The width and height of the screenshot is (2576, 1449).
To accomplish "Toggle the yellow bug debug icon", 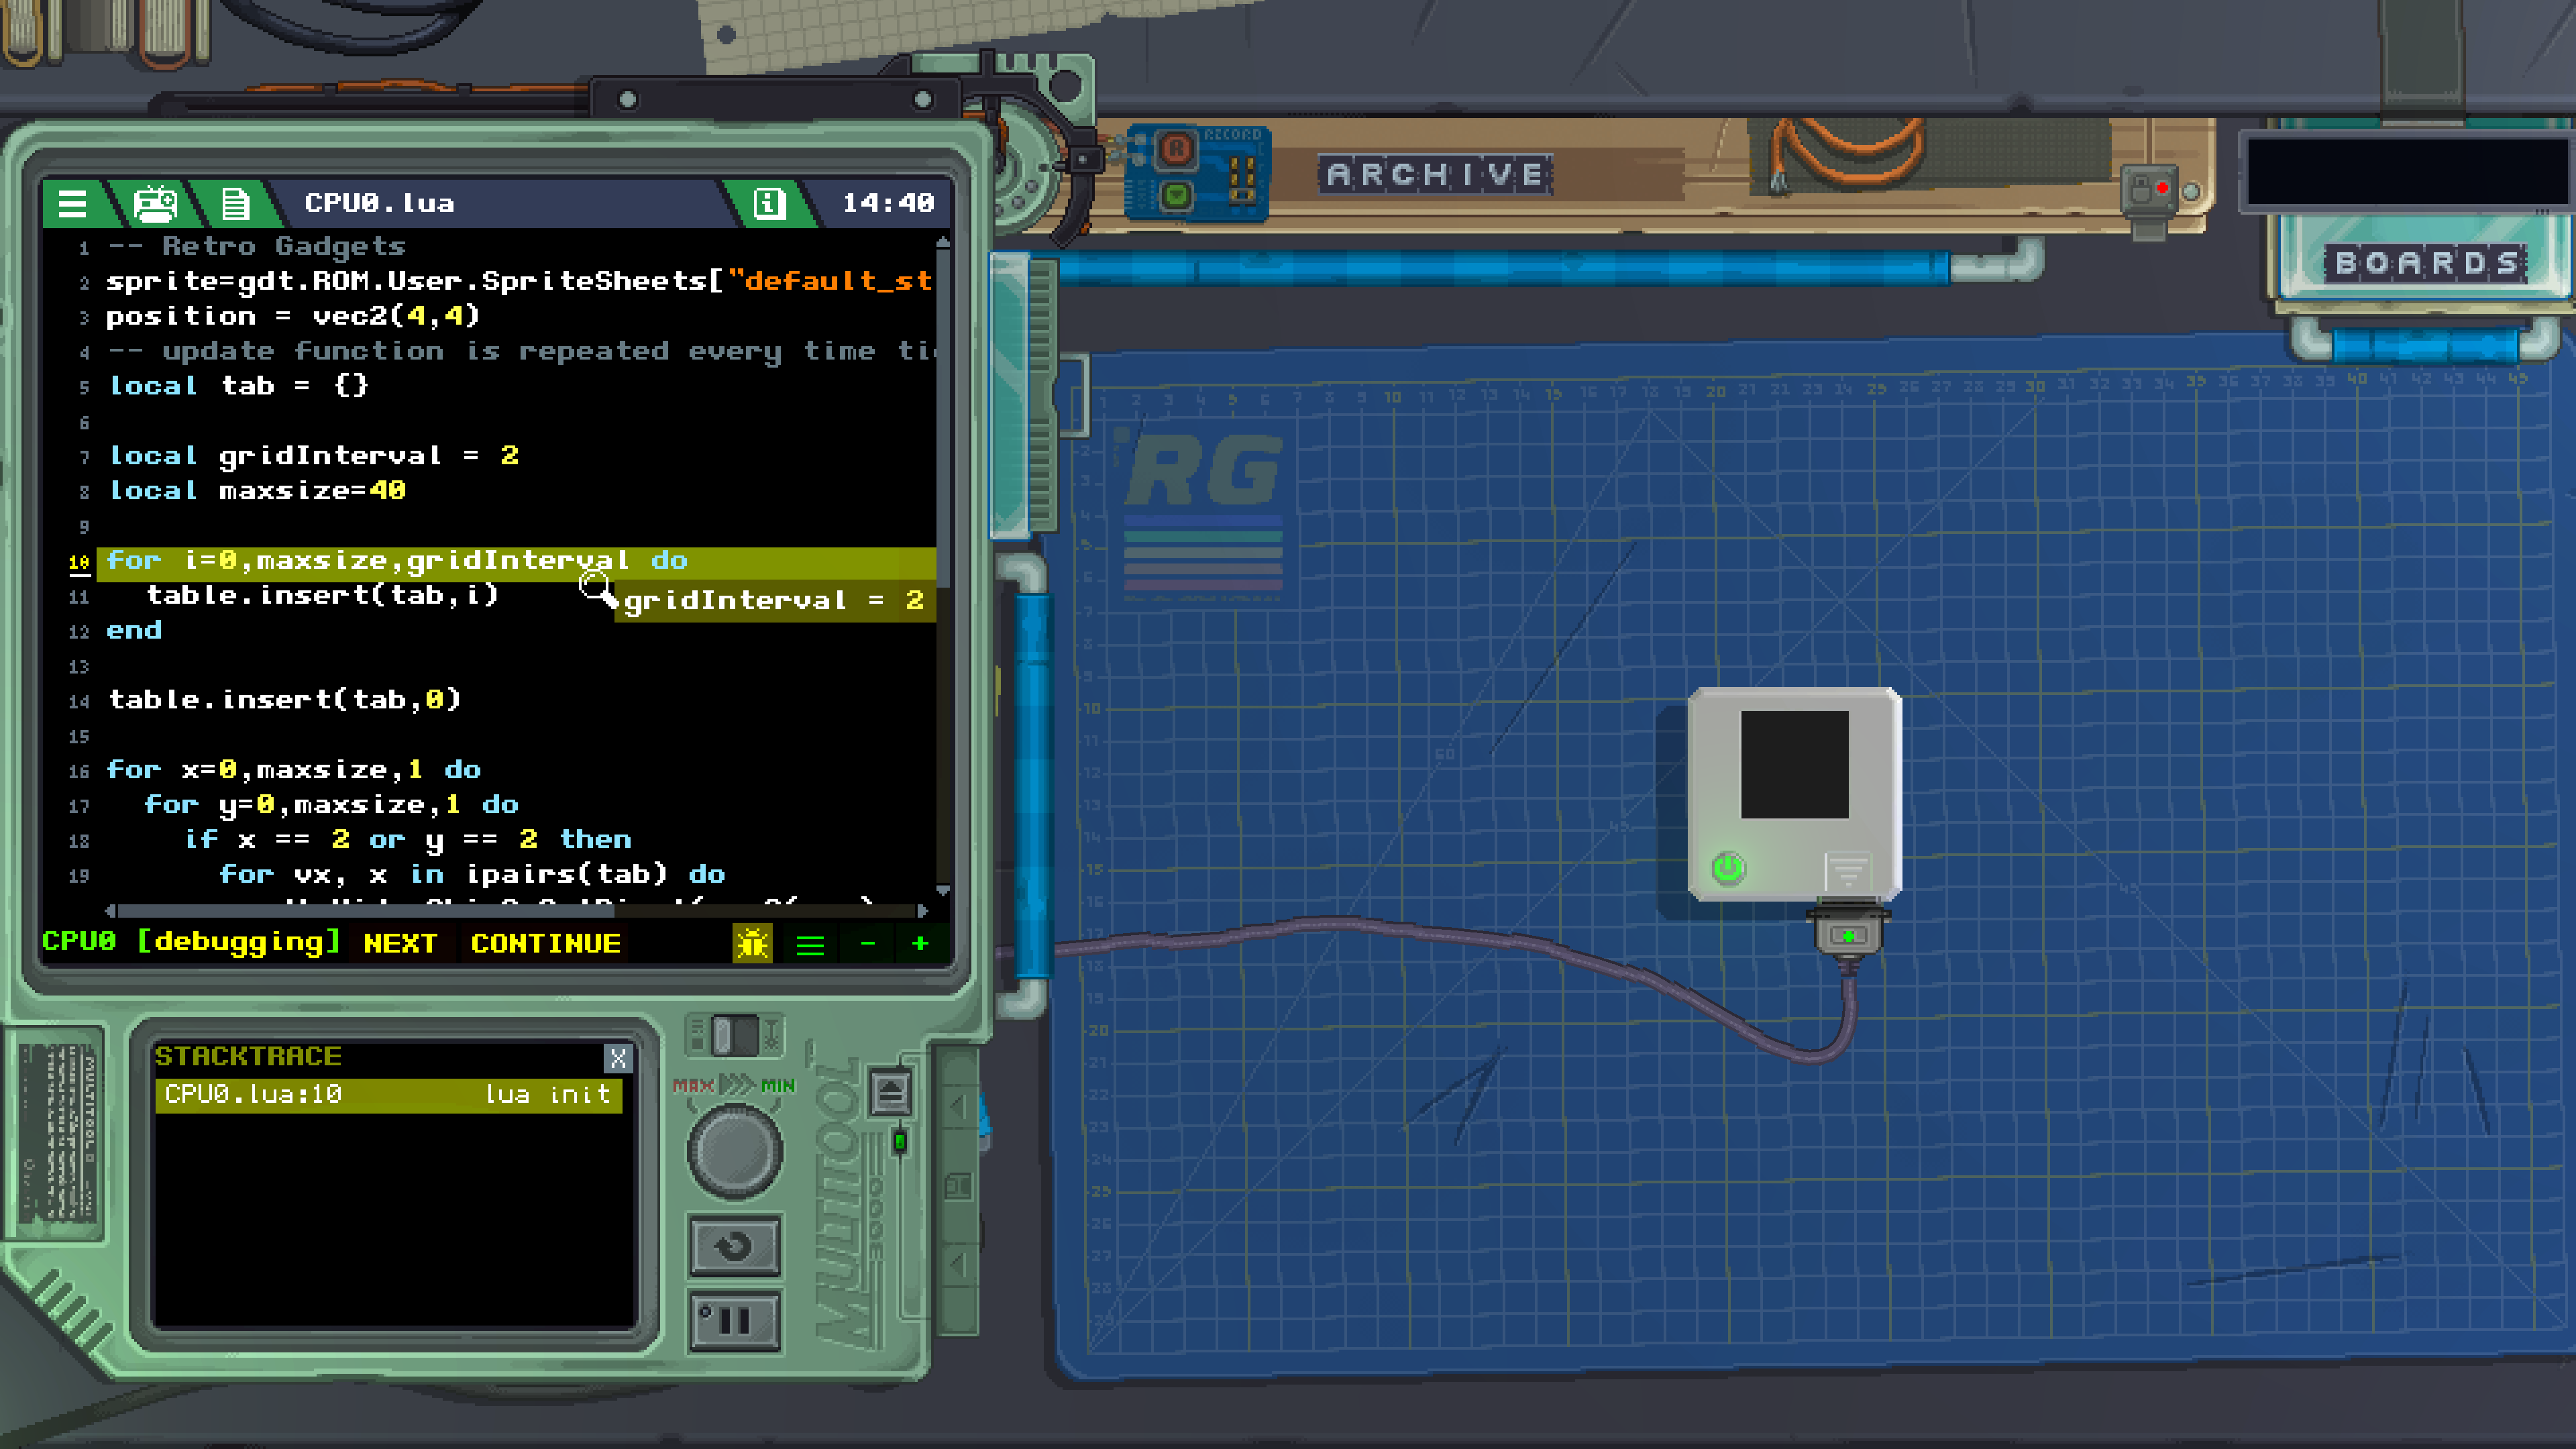I will coord(752,943).
